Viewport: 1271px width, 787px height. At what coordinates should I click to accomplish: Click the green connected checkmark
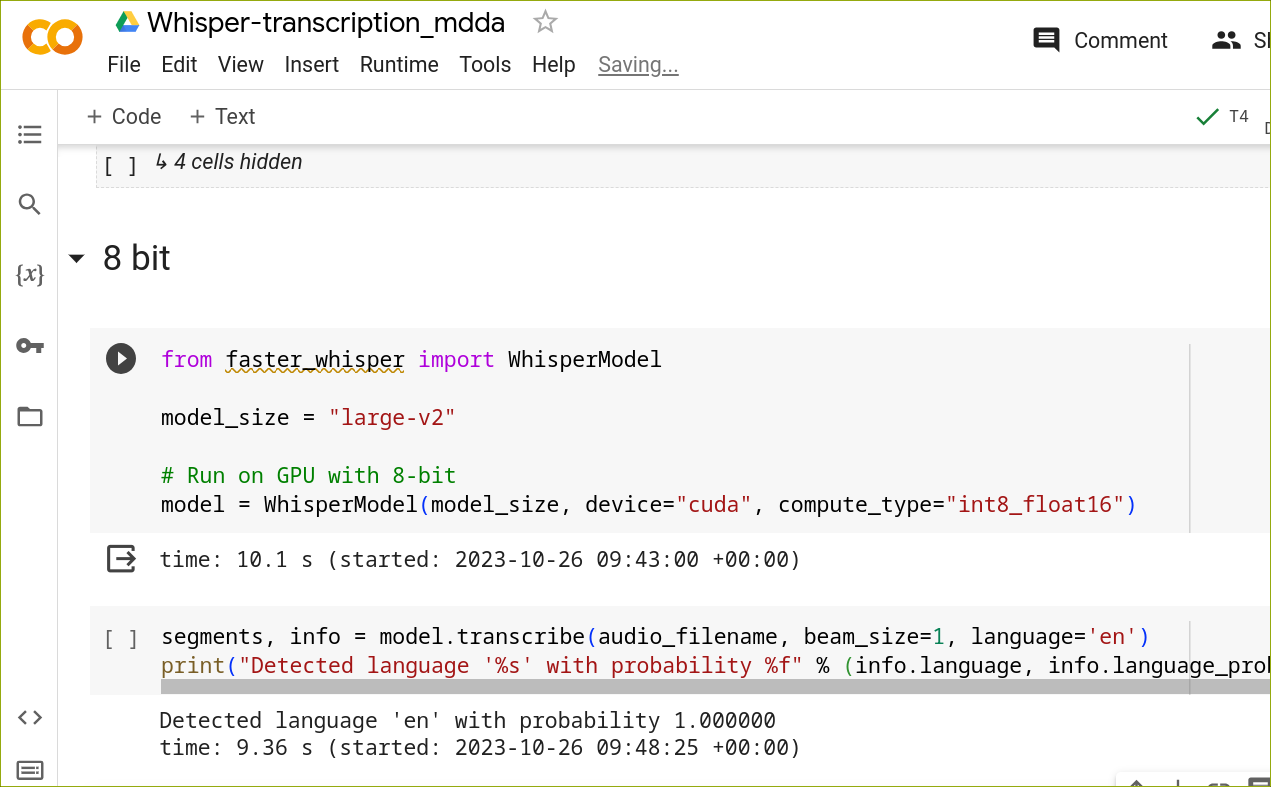1207,117
